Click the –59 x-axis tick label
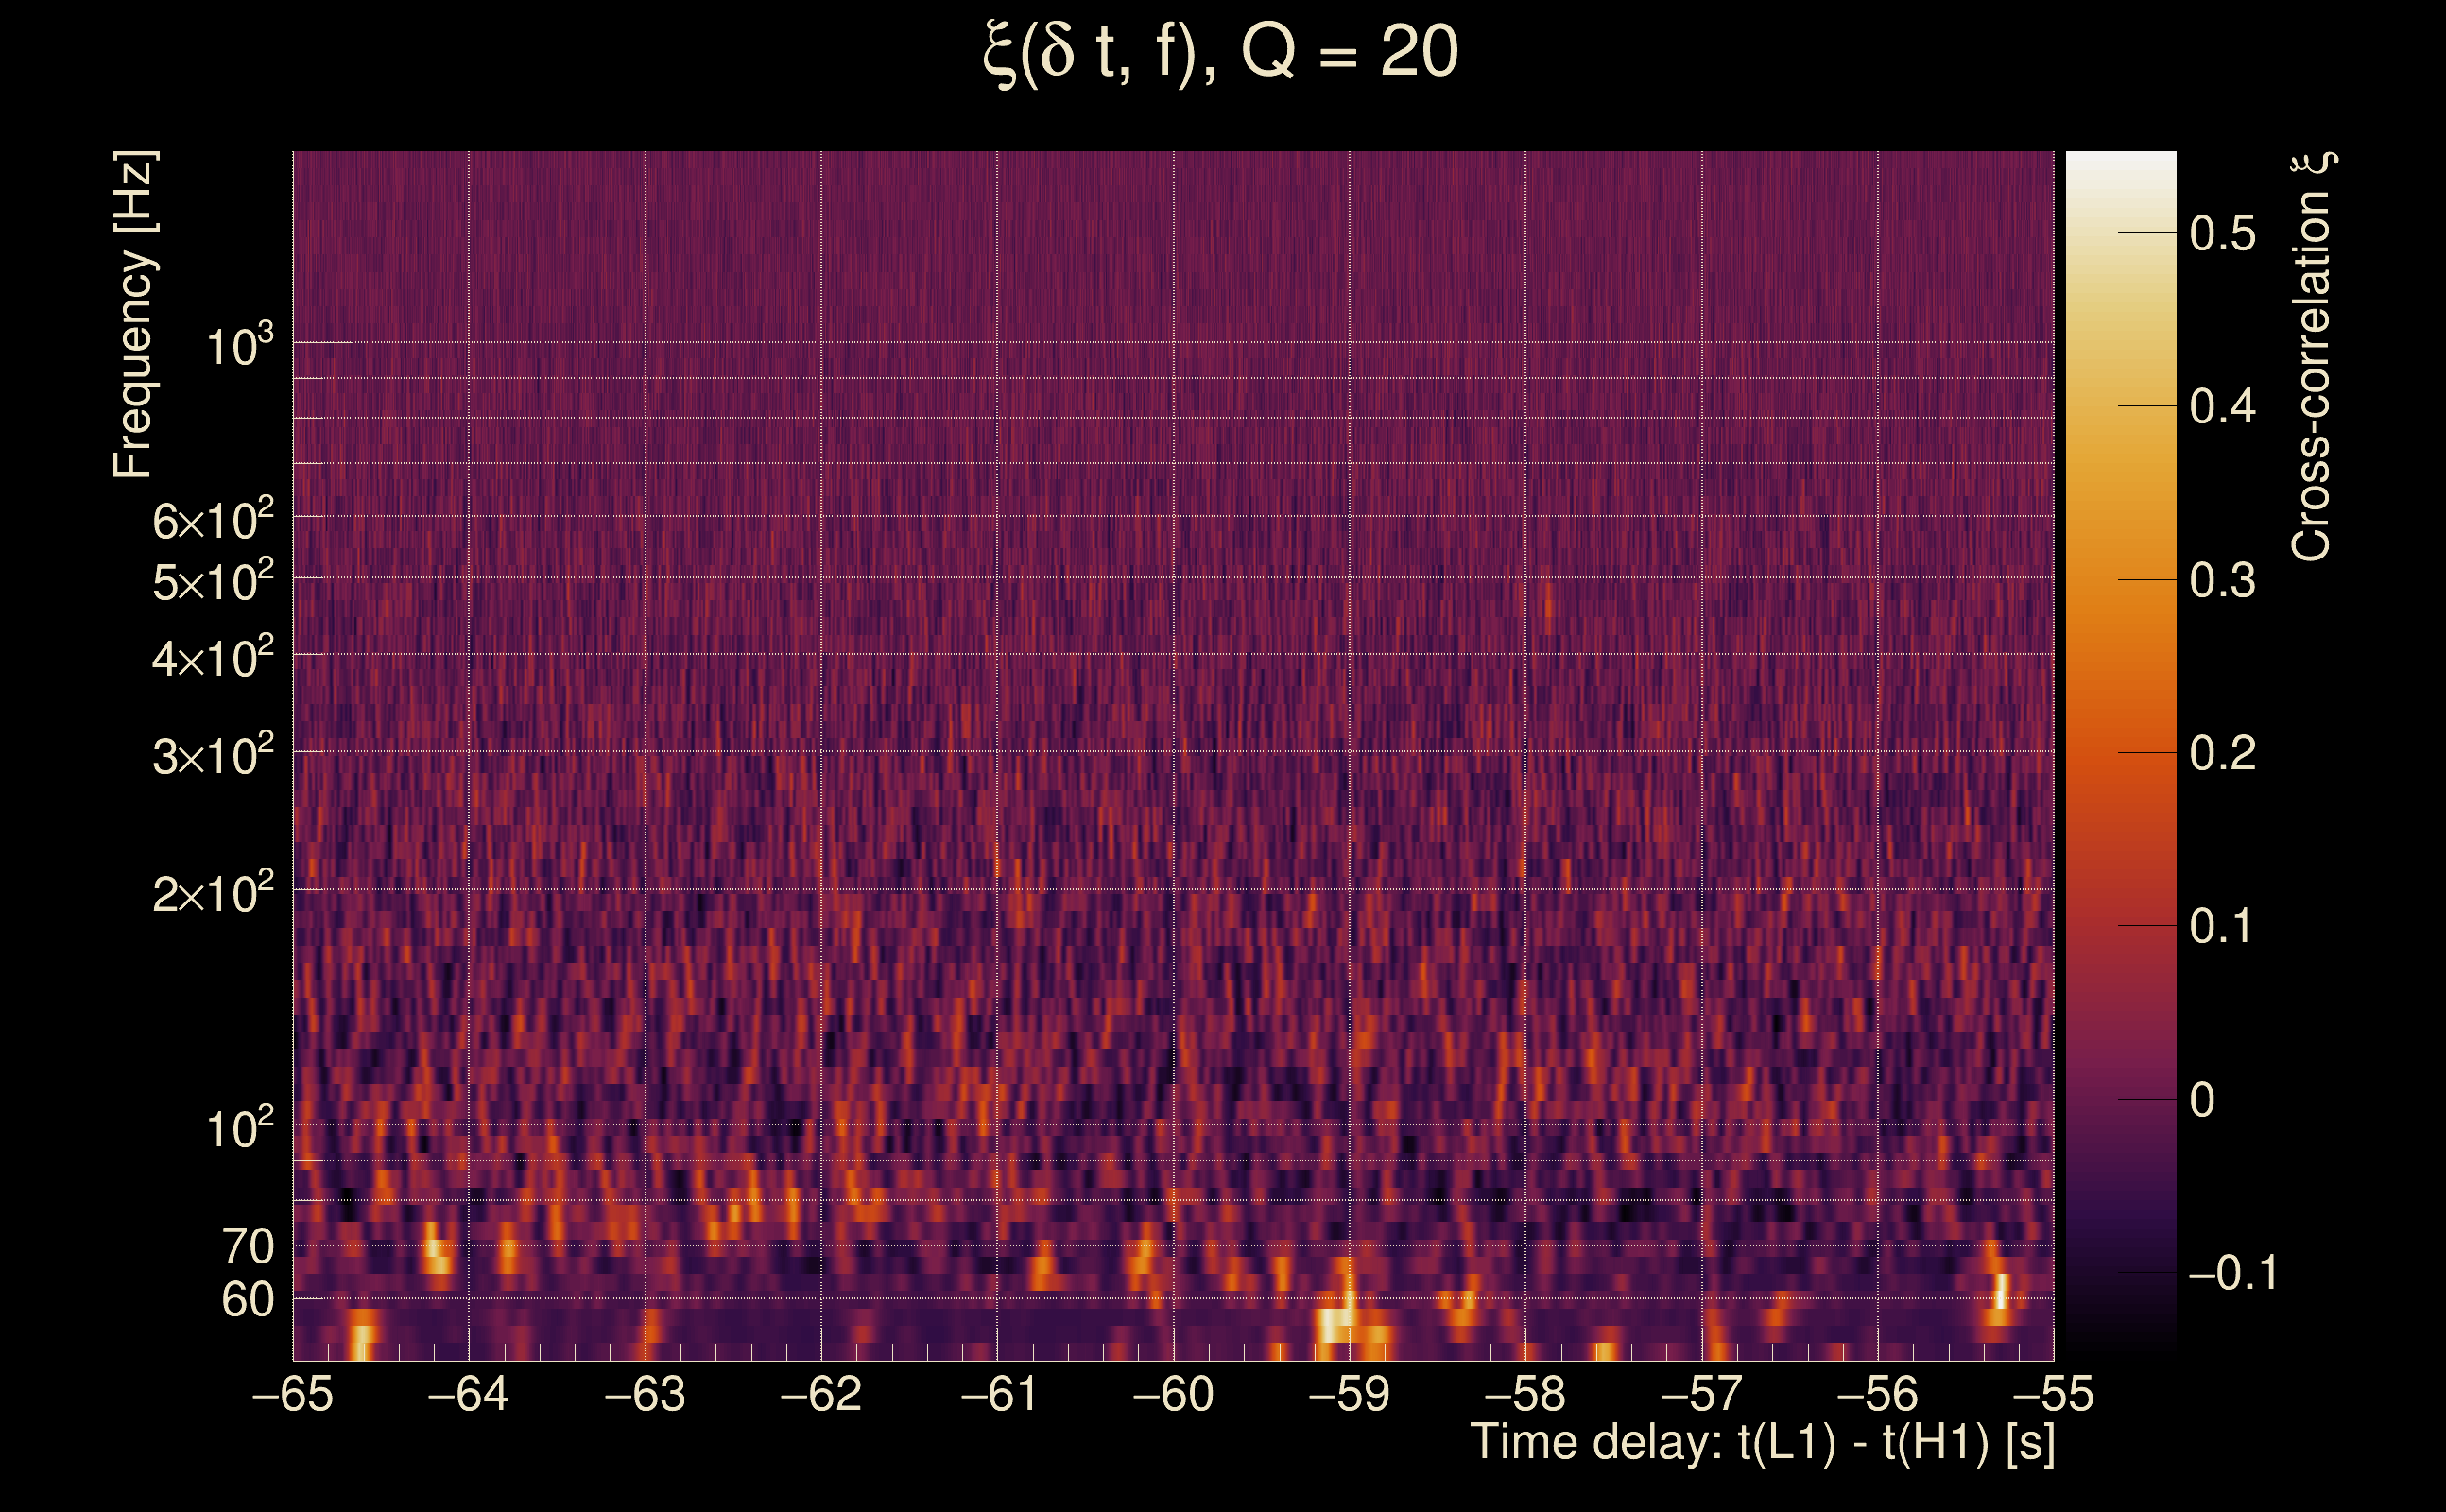 (1349, 1394)
